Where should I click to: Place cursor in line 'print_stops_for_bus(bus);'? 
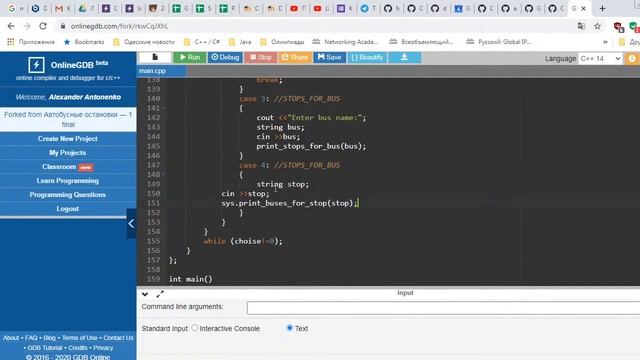[311, 146]
